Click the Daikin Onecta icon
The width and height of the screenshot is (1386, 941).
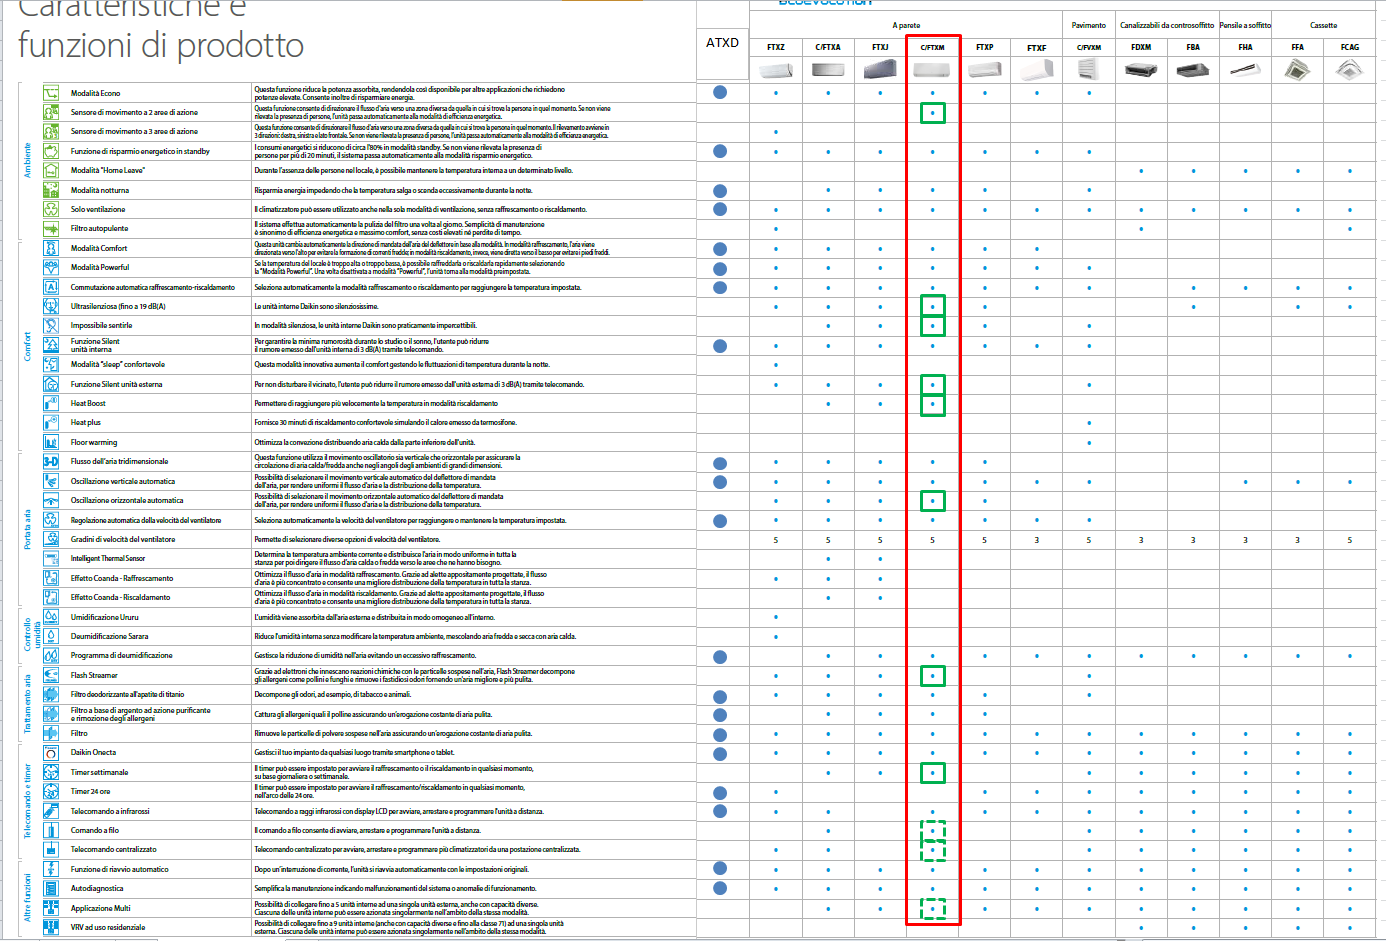pyautogui.click(x=51, y=752)
